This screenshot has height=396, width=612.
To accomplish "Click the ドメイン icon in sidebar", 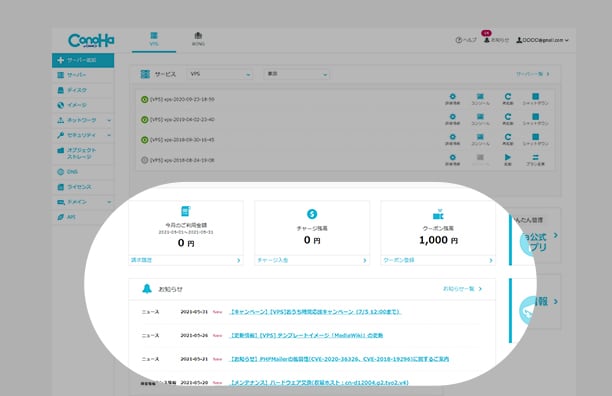I will (60, 202).
